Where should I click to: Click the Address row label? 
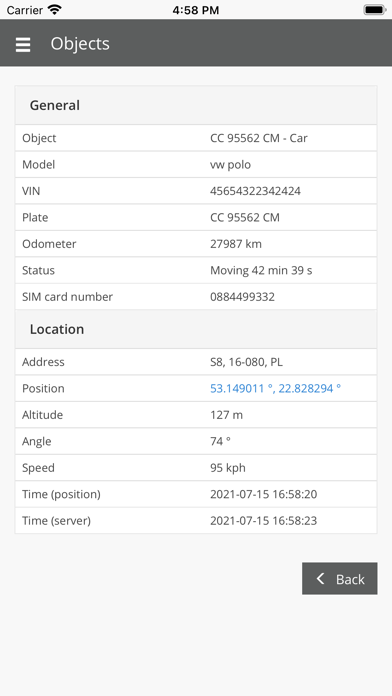[43, 362]
